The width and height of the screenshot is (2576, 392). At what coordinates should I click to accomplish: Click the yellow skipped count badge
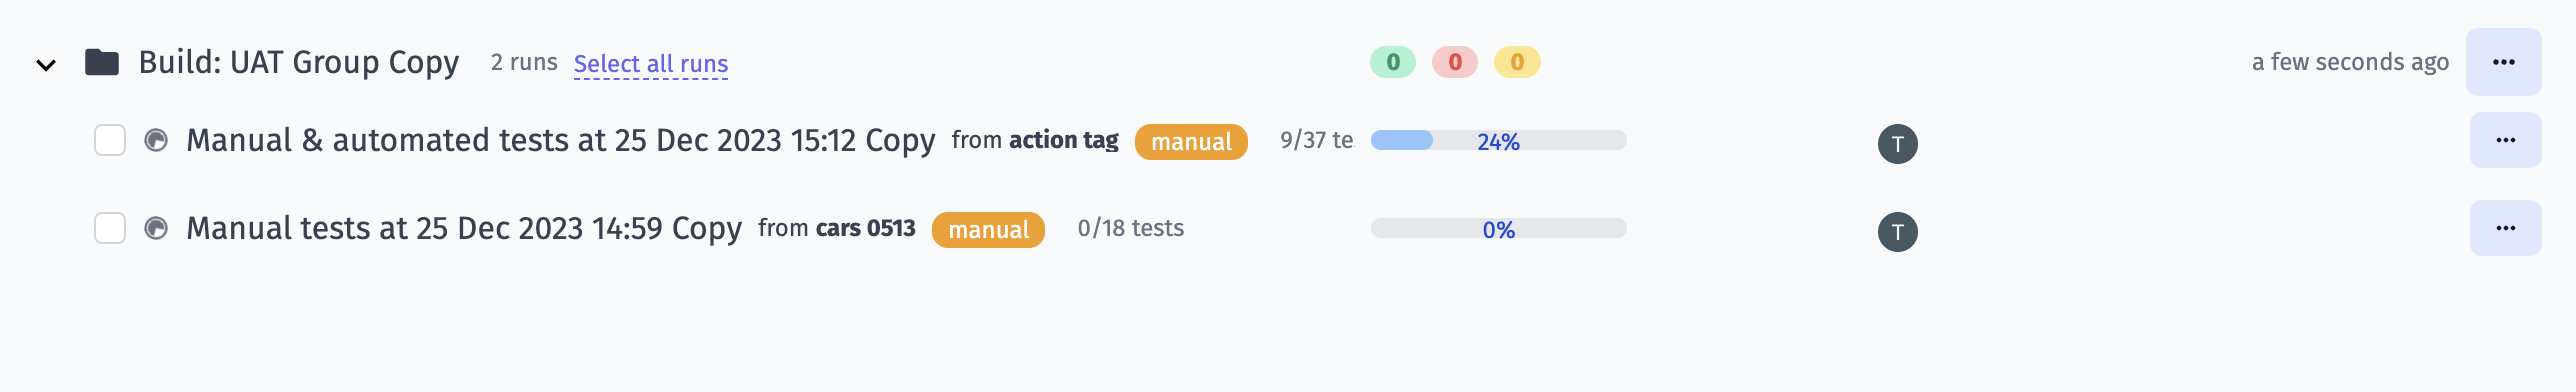click(x=1517, y=62)
